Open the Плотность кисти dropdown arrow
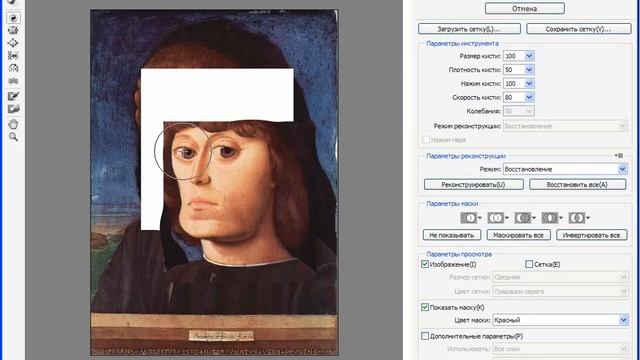Viewport: 640px width, 360px height. (529, 70)
